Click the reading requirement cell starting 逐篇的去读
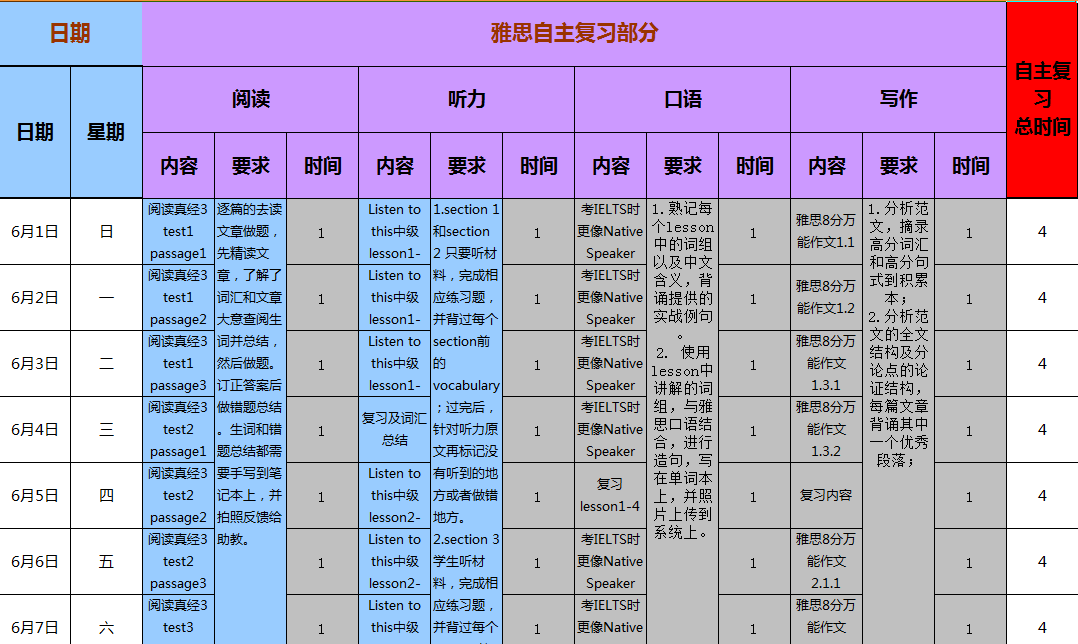1078x644 pixels. click(250, 421)
